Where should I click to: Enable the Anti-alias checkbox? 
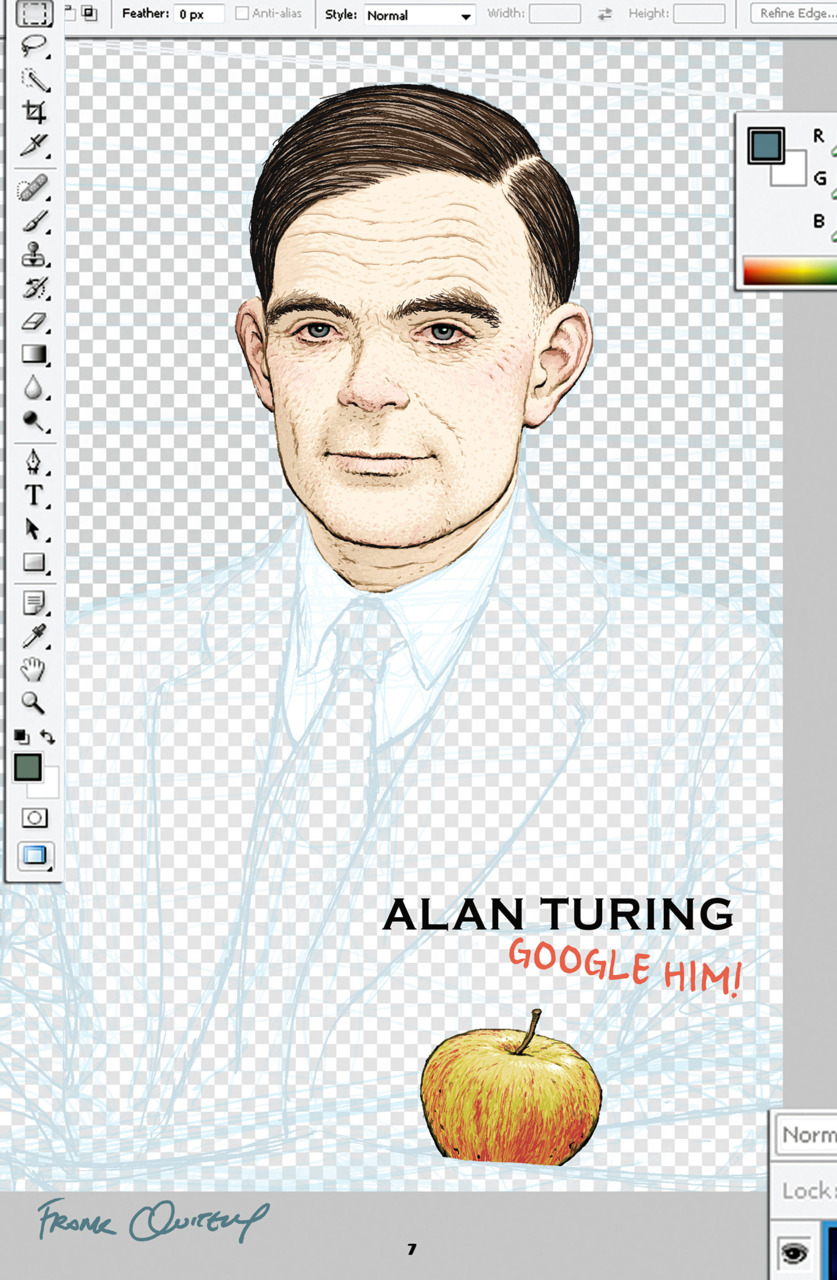point(242,14)
